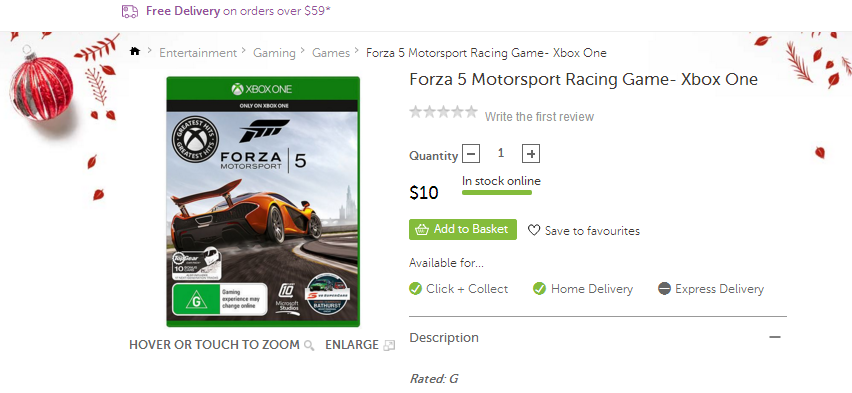Click the enlarge icon beside ENLARGE
The image size is (852, 393).
tap(389, 345)
